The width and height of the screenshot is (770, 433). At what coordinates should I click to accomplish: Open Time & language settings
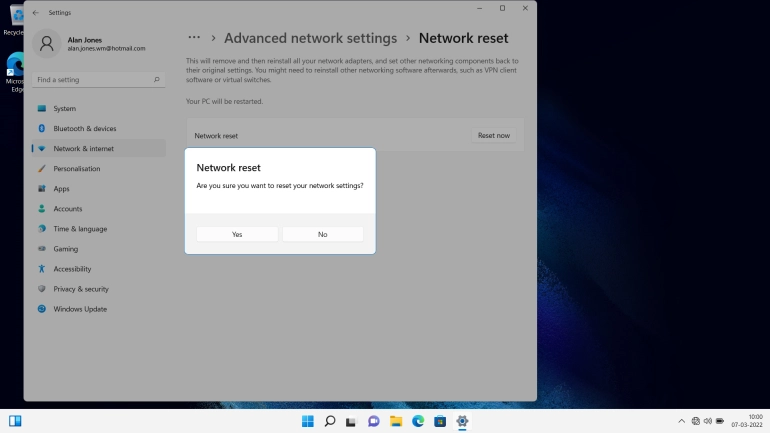tap(98, 229)
